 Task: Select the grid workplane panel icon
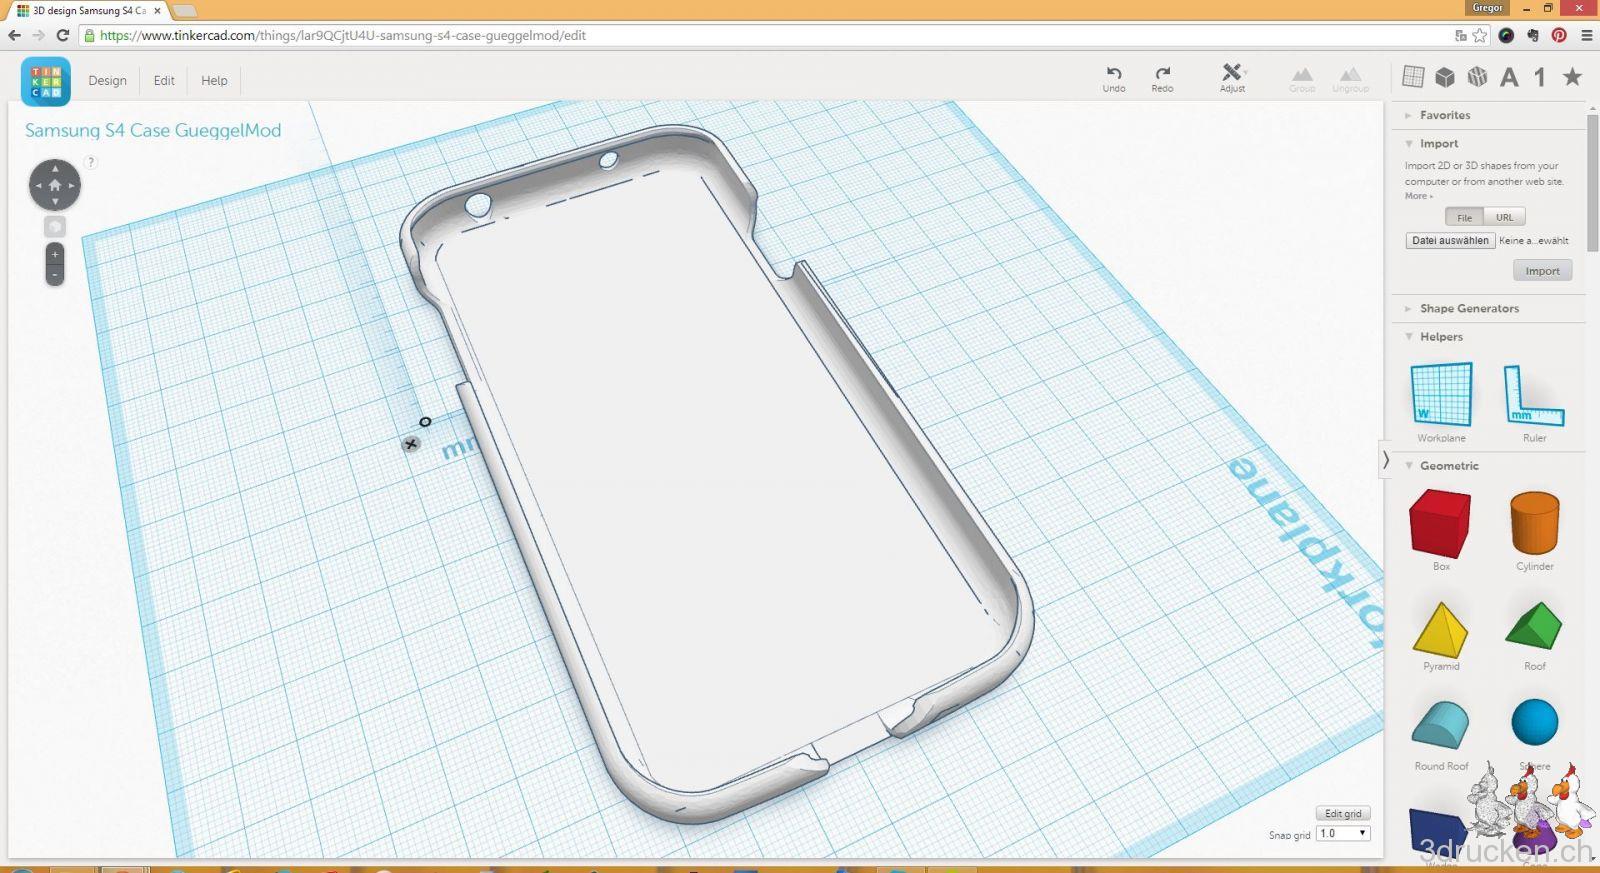click(1413, 76)
